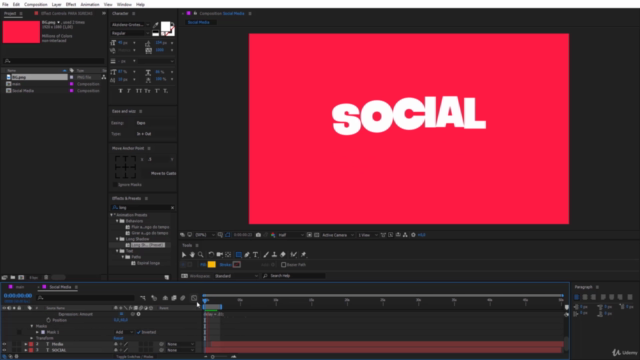This screenshot has height=360, width=640.
Task: Open the show channel RGB icon
Action: pos(273,235)
